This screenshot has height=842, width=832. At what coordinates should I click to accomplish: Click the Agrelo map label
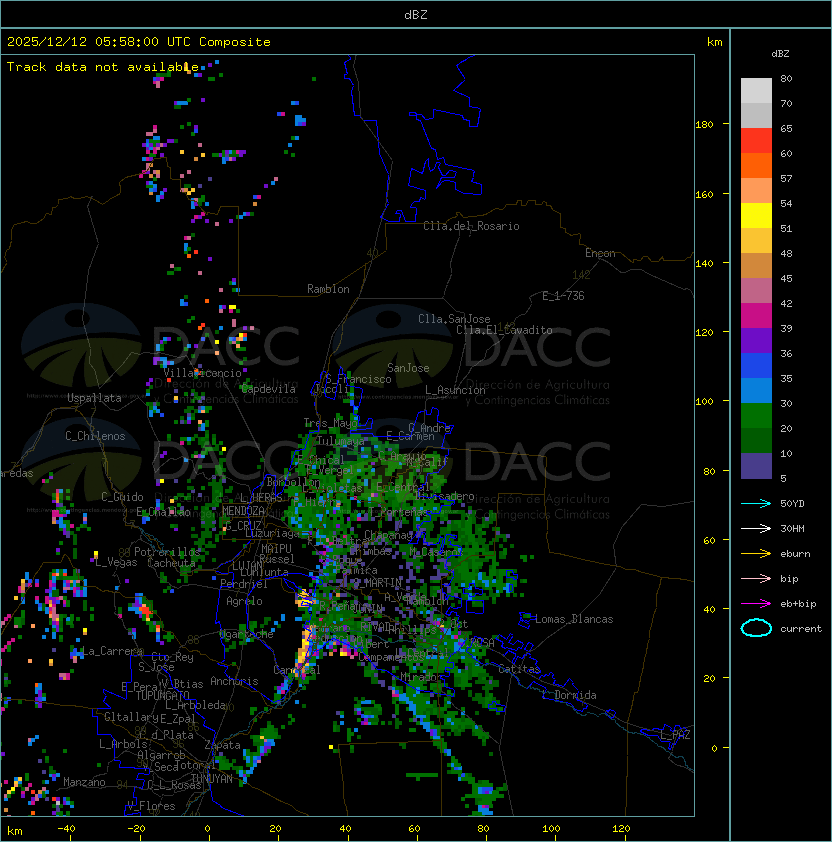coord(244,601)
